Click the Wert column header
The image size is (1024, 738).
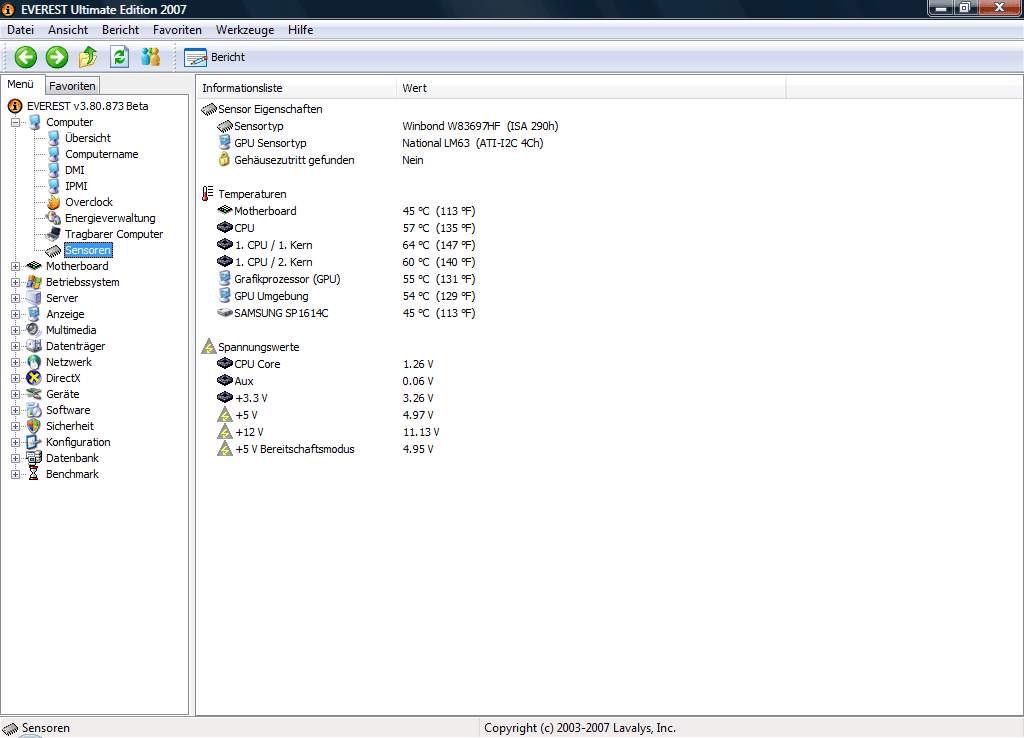(591, 88)
